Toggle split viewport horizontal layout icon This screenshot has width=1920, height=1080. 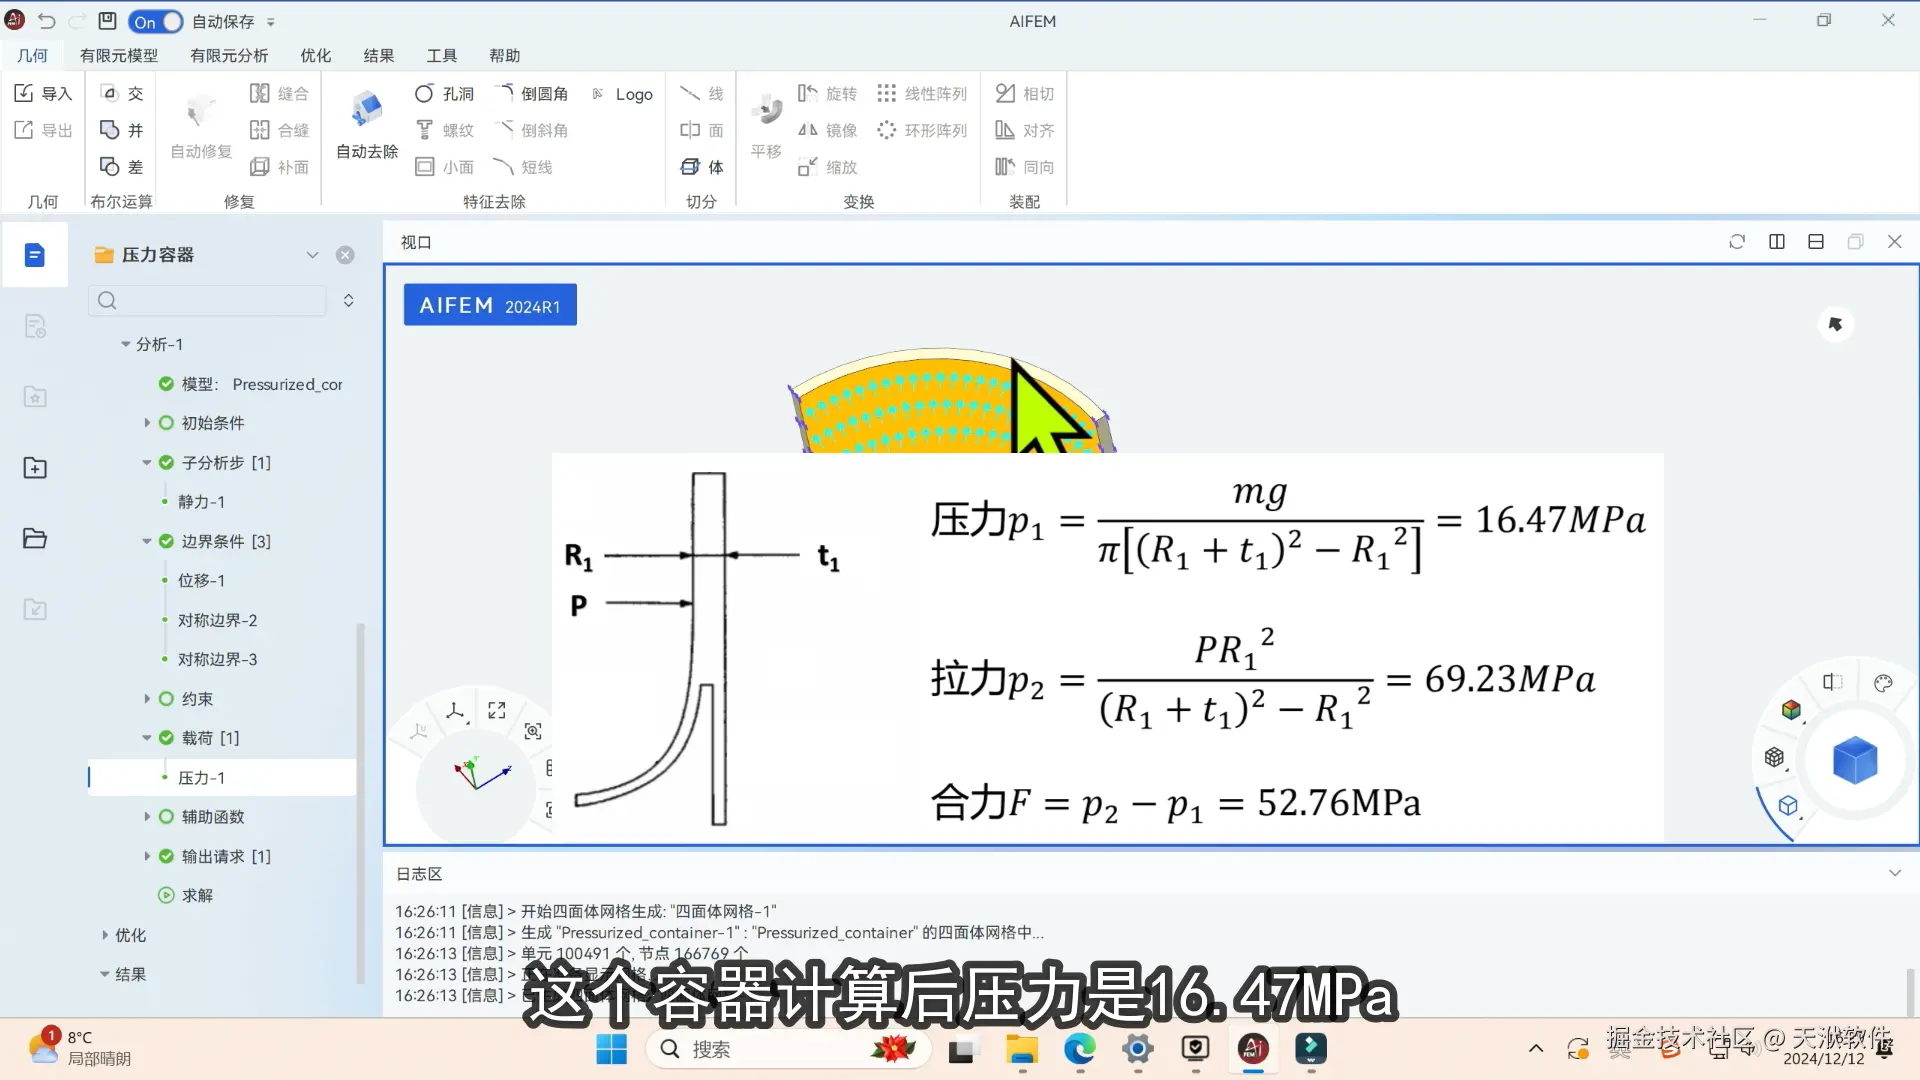[1816, 242]
